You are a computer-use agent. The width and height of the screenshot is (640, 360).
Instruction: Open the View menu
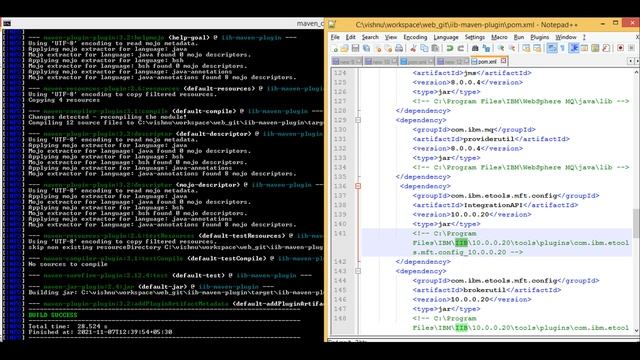click(x=391, y=37)
